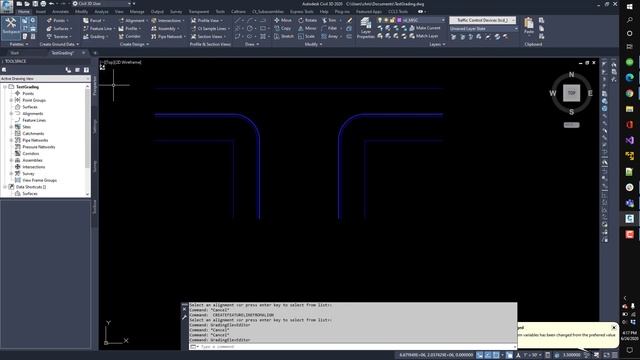Click the Grading tool in ribbon
The image size is (640, 360).
coord(95,37)
